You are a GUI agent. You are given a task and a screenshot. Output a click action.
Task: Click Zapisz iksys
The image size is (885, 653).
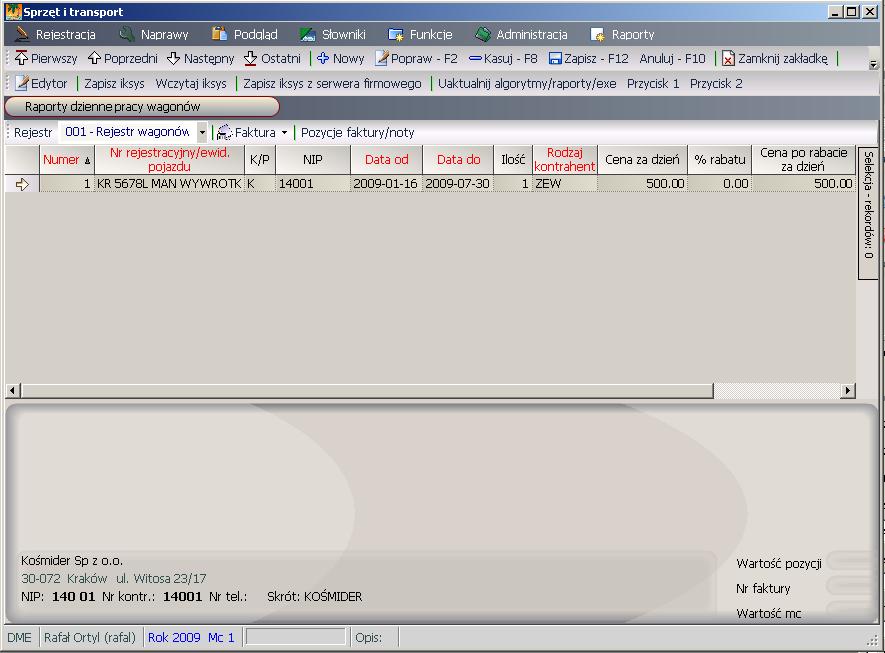[114, 84]
